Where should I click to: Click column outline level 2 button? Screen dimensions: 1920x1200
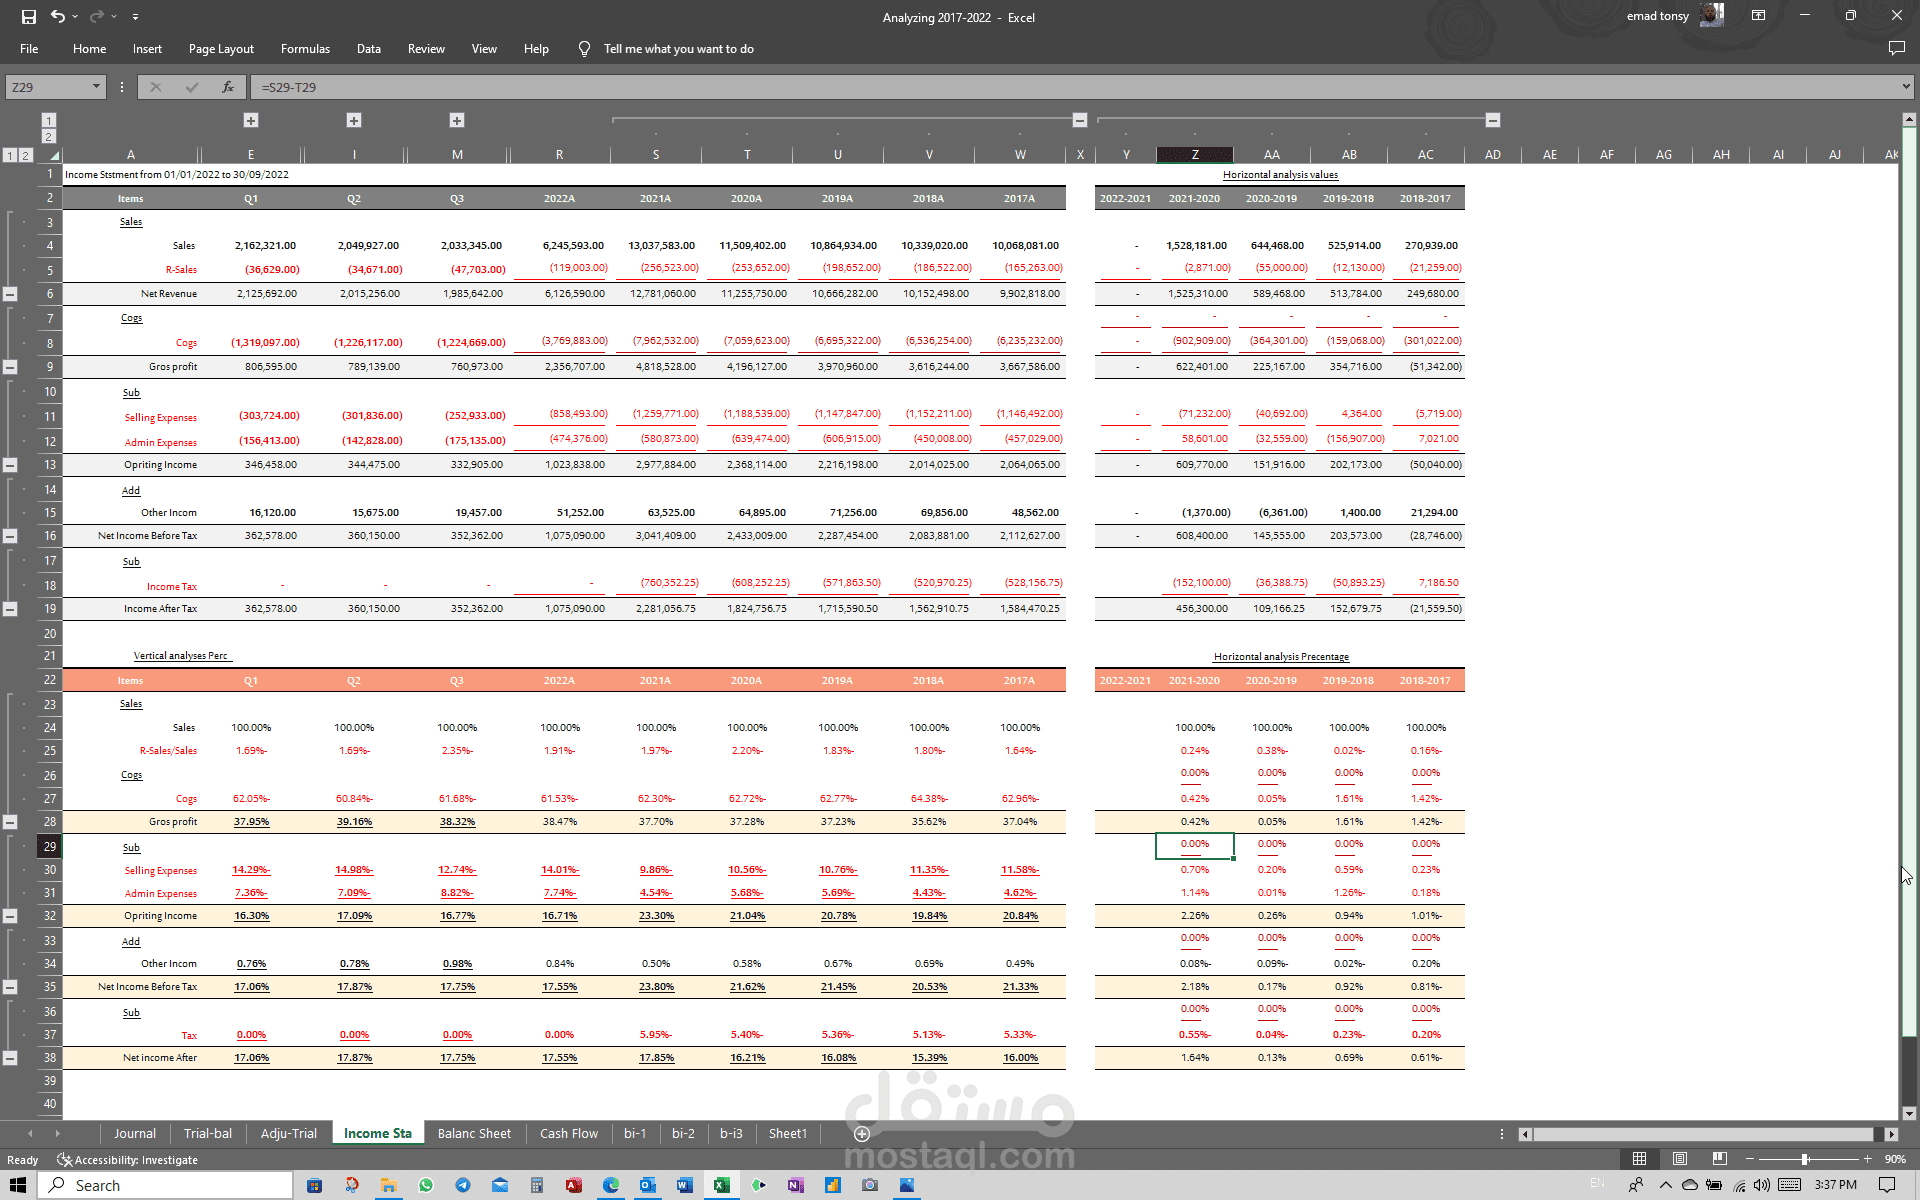[48, 137]
